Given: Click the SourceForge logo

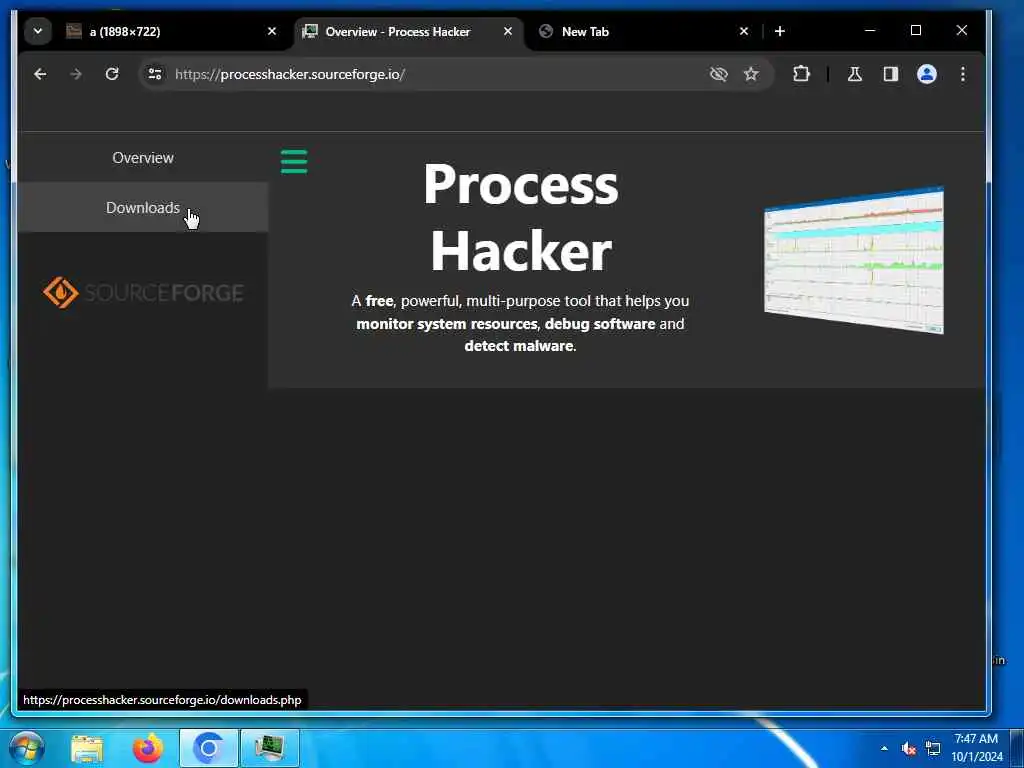Looking at the screenshot, I should click(x=143, y=293).
